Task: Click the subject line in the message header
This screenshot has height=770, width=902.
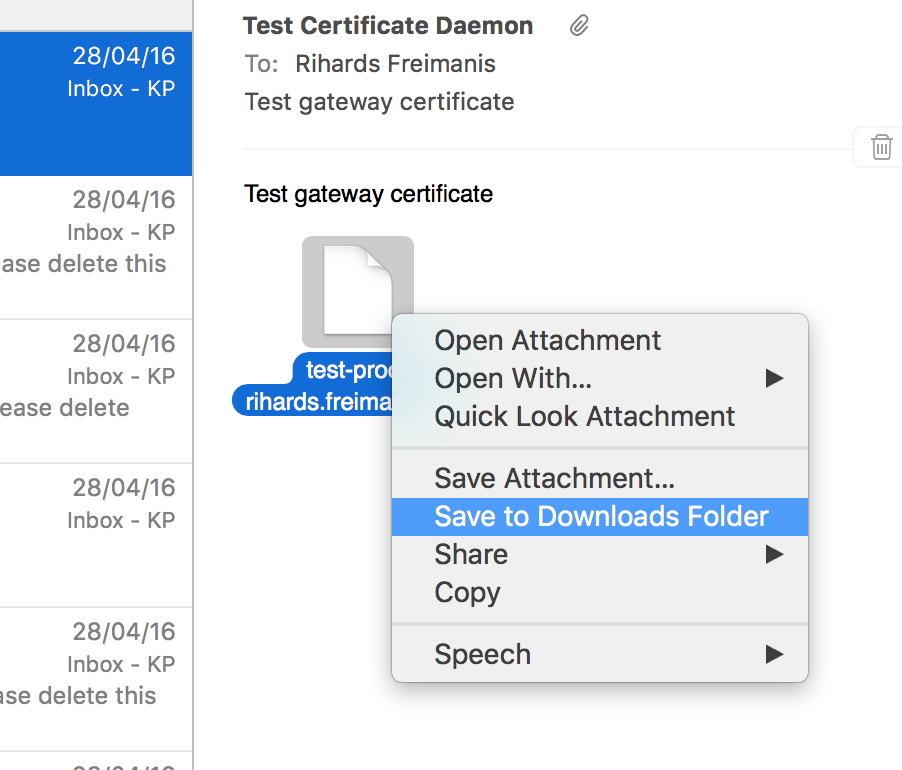Action: coord(379,102)
